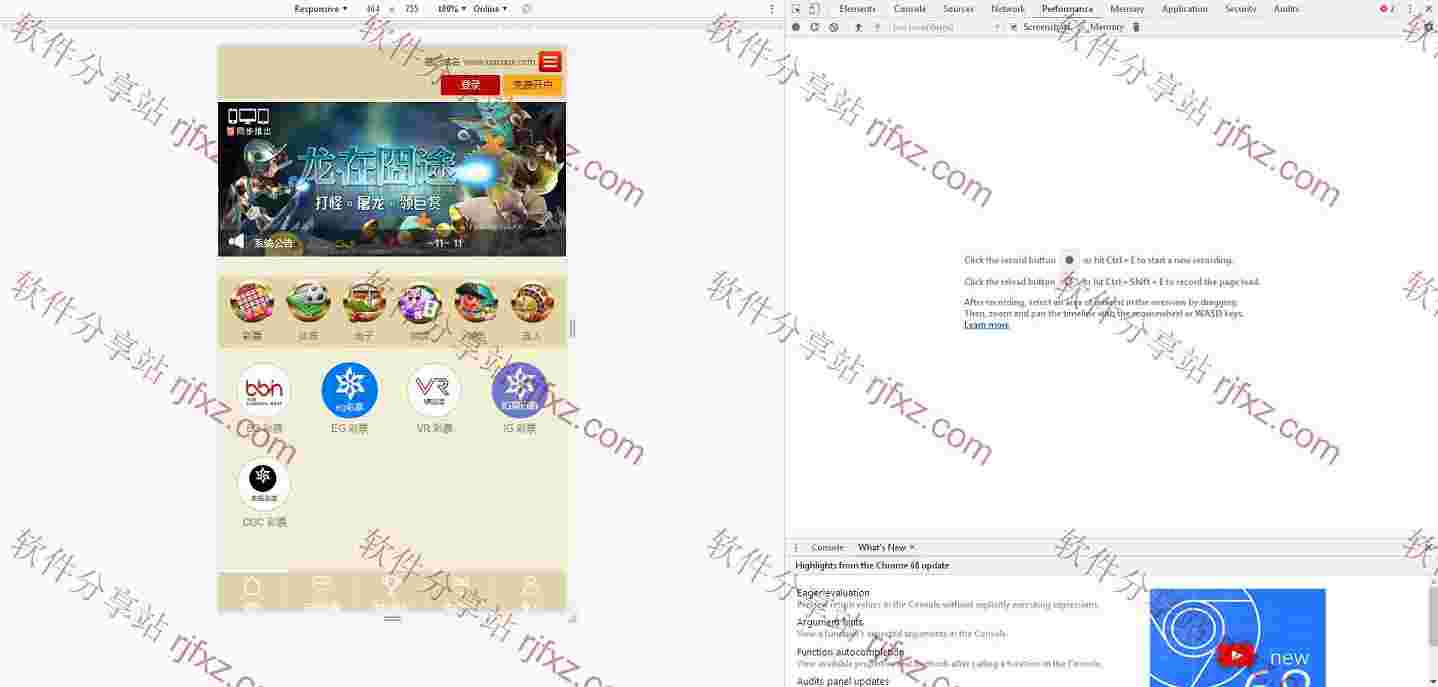Switch to the Console tab in top bar
The width and height of the screenshot is (1438, 687).
[909, 9]
